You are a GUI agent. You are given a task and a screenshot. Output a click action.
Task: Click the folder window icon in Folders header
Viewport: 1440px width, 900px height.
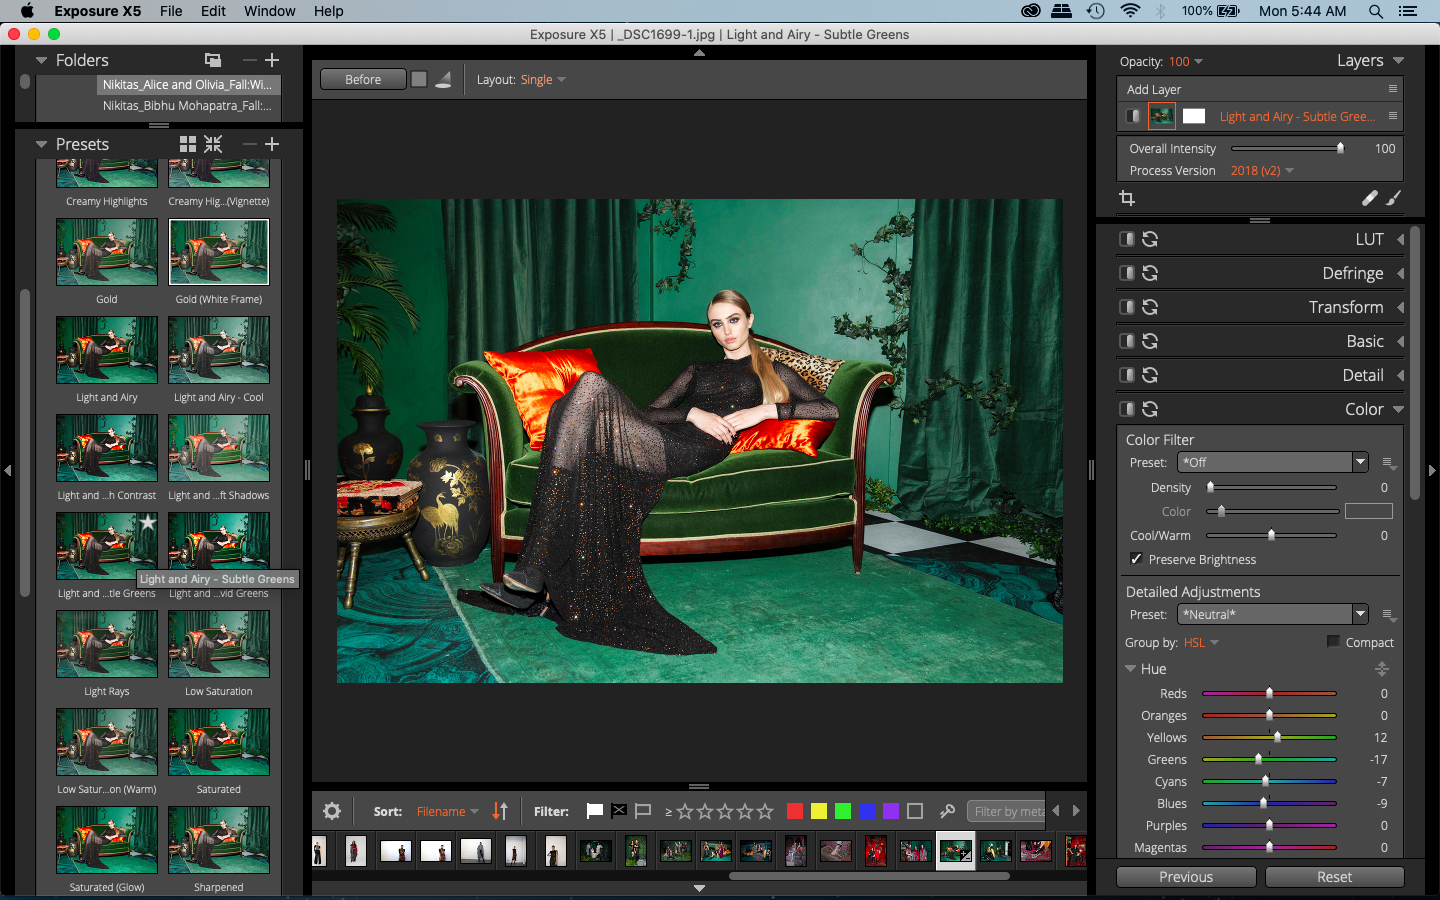pos(213,60)
